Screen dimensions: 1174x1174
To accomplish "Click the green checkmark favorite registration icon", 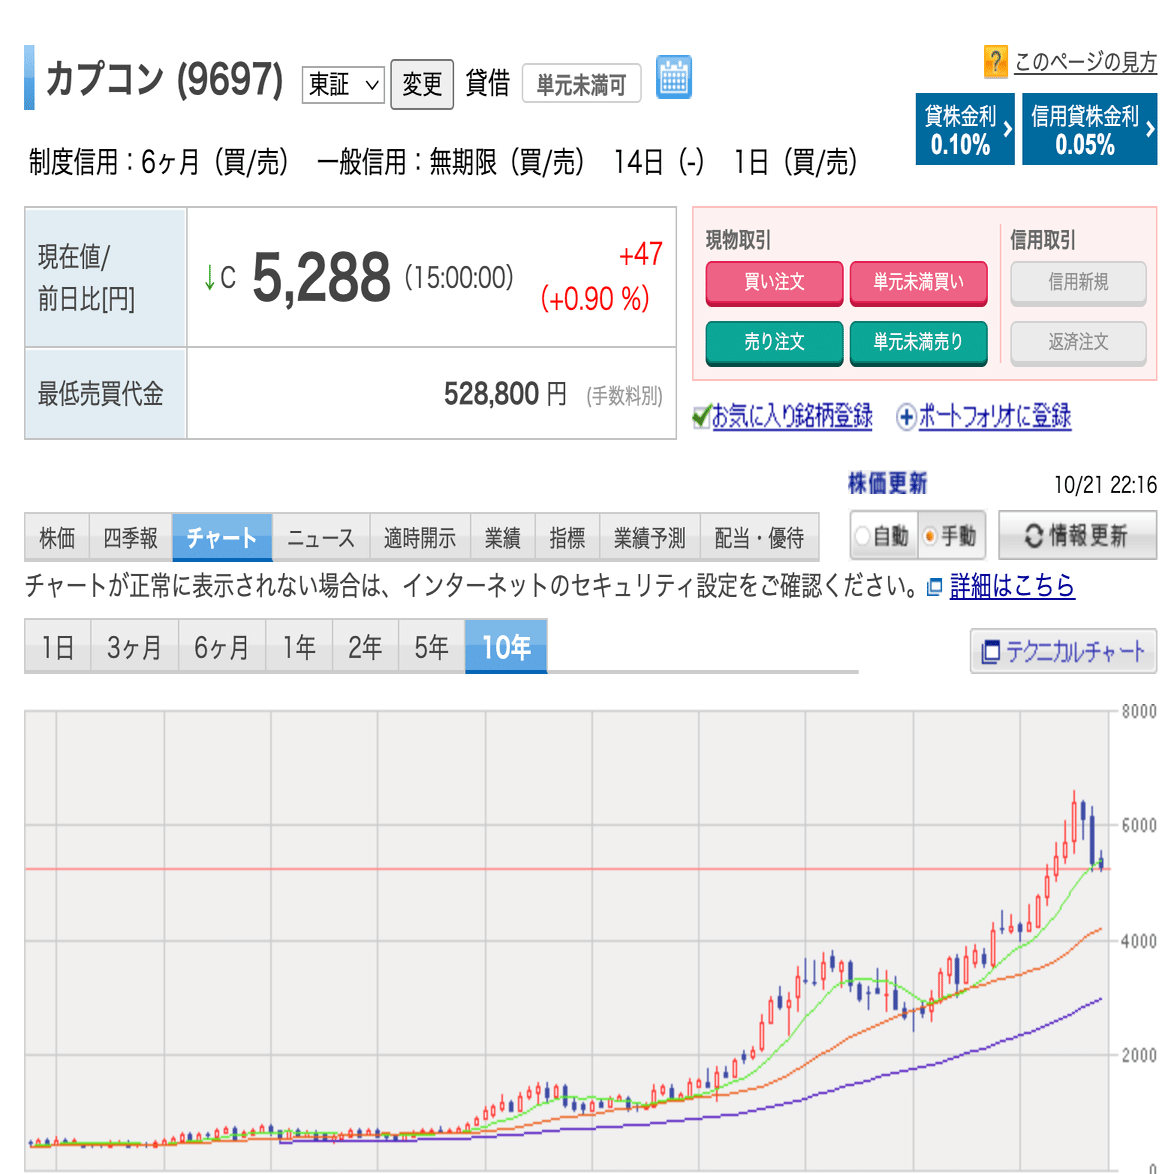I will pyautogui.click(x=701, y=416).
